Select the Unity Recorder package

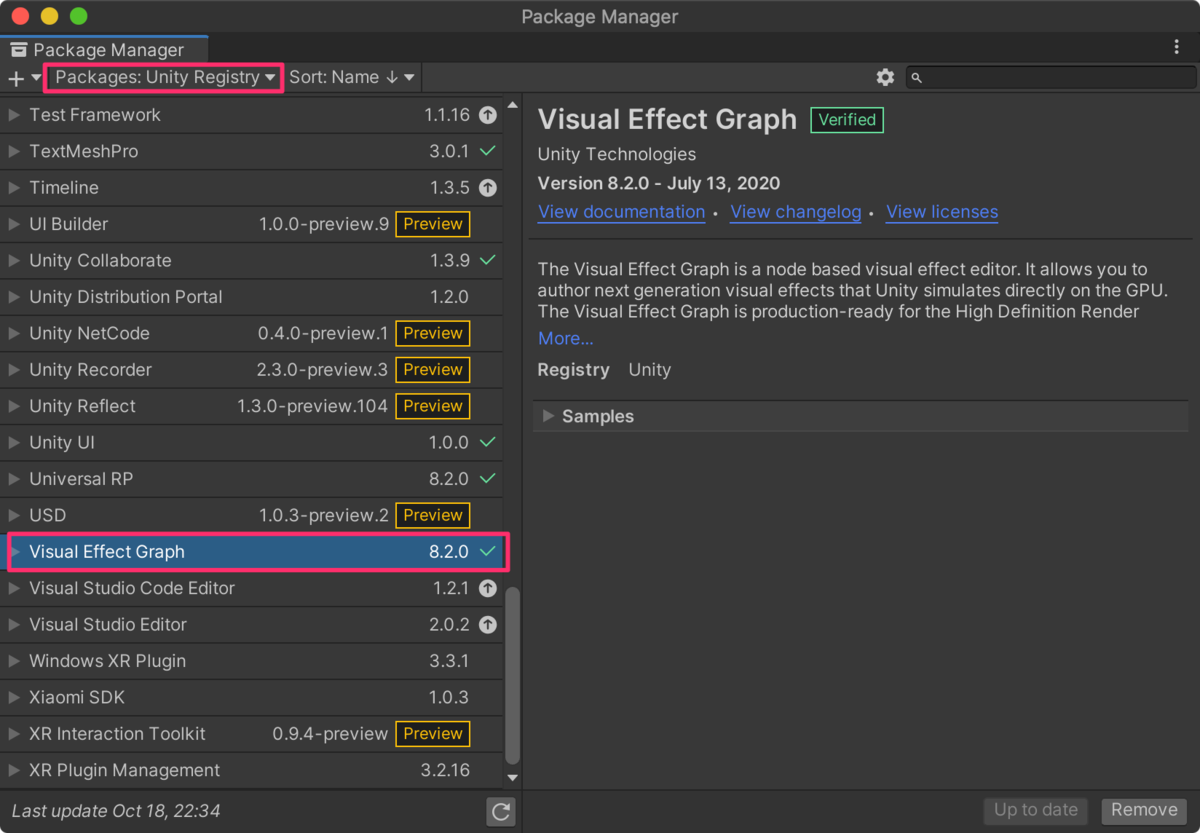(x=251, y=370)
